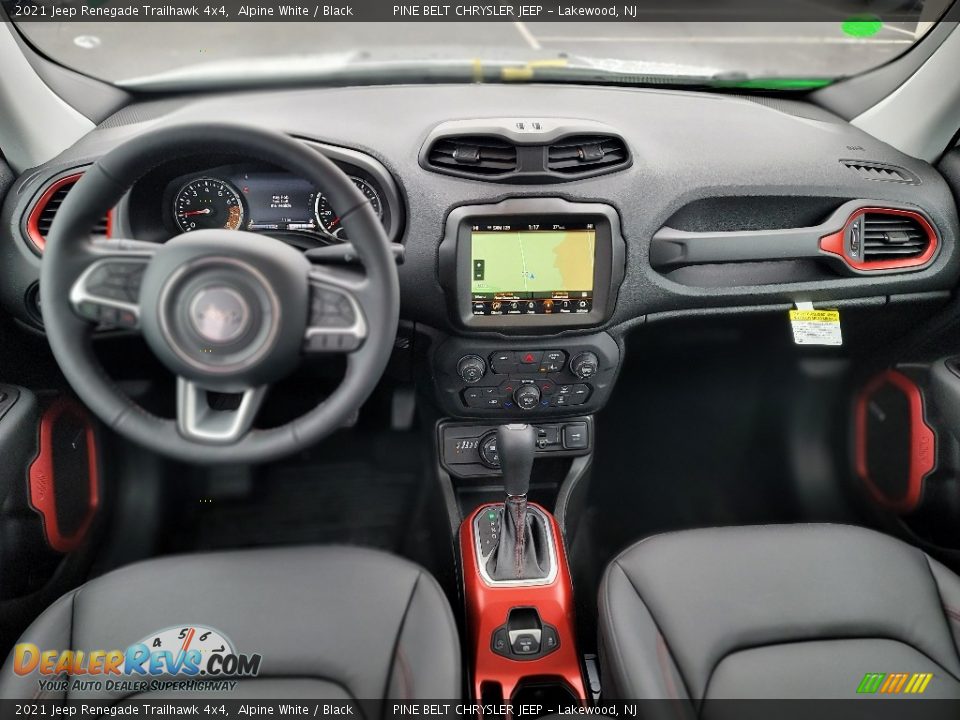960x720 pixels.
Task: Click the DealerRevs.com logo
Action: [x=137, y=660]
